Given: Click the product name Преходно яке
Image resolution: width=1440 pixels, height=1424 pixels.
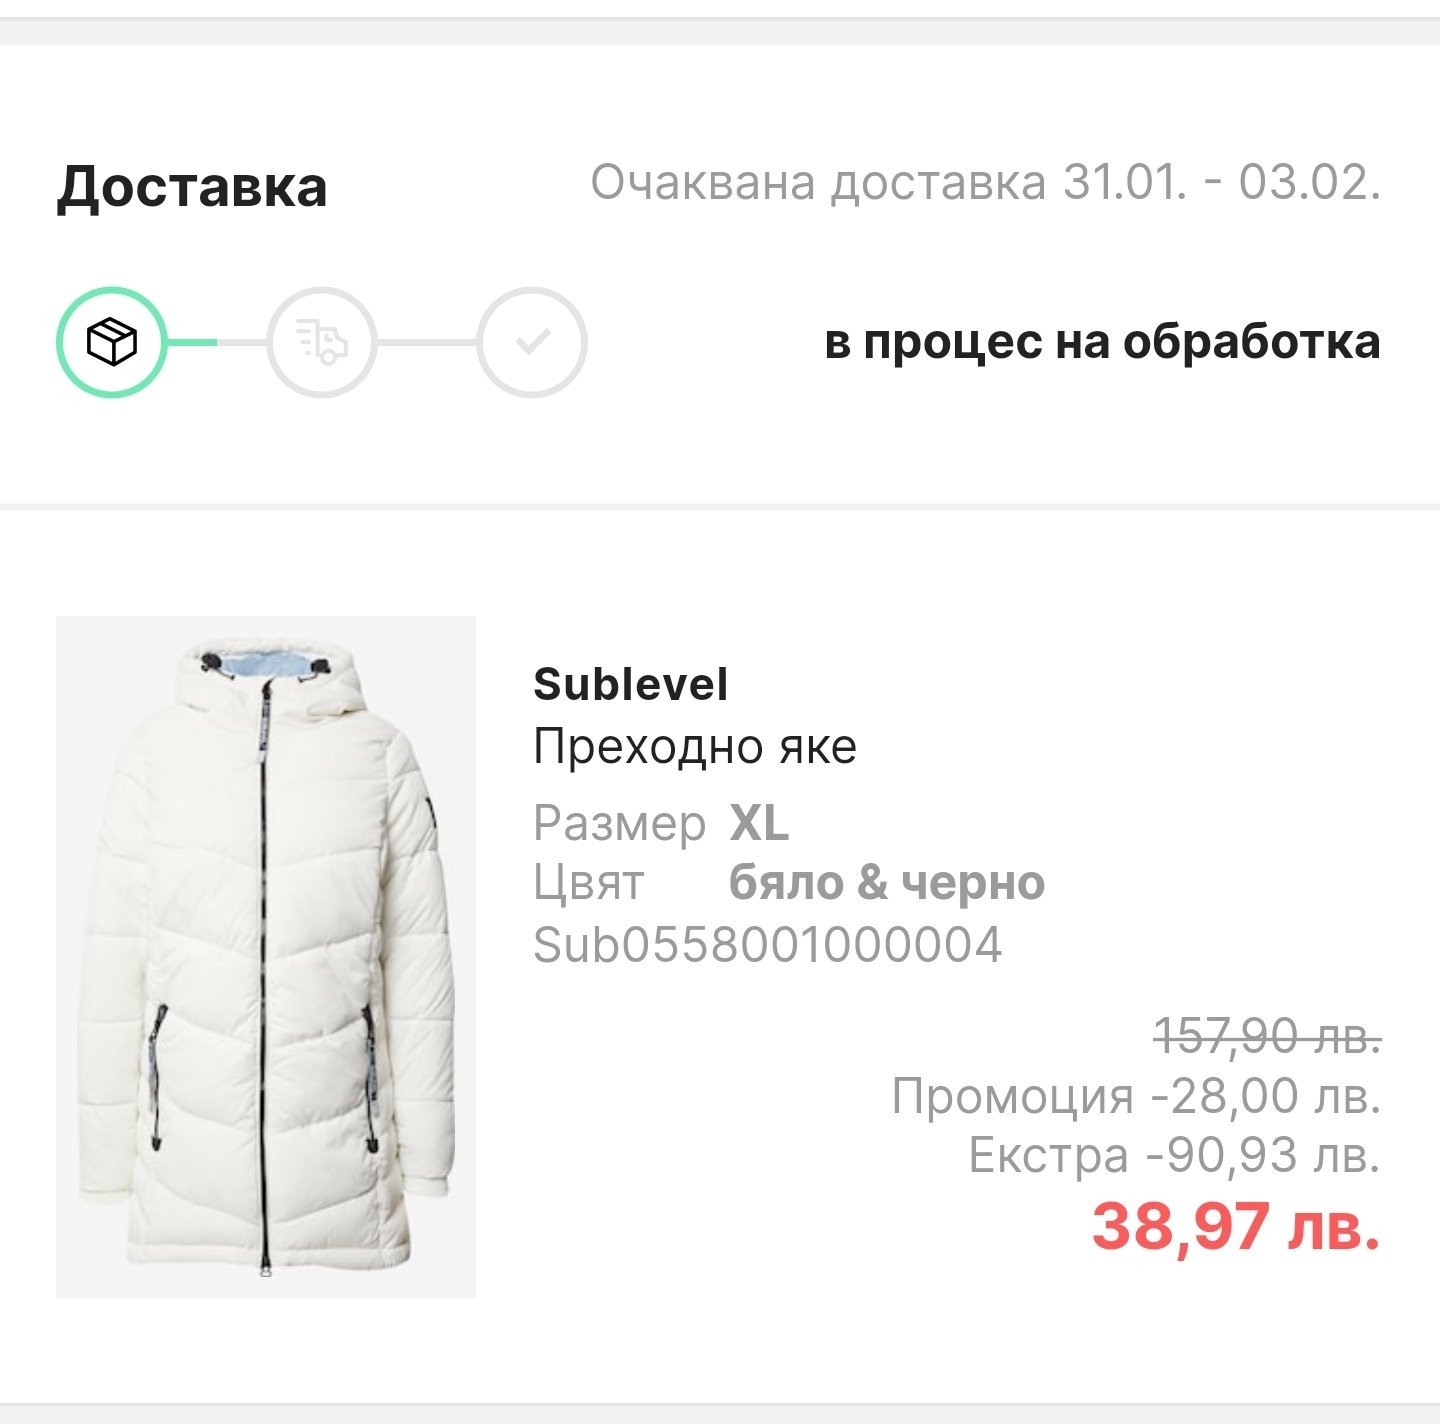Looking at the screenshot, I should tap(695, 746).
